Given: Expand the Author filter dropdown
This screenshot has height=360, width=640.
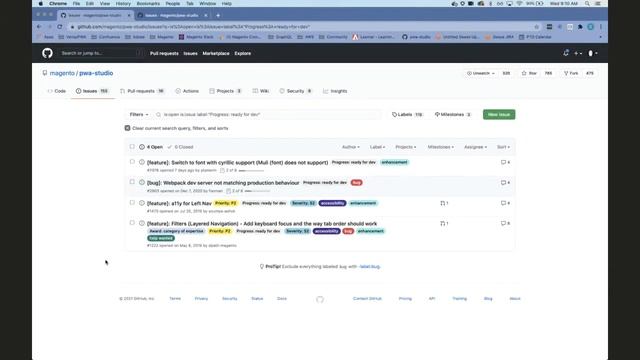Looking at the screenshot, I should 351,147.
